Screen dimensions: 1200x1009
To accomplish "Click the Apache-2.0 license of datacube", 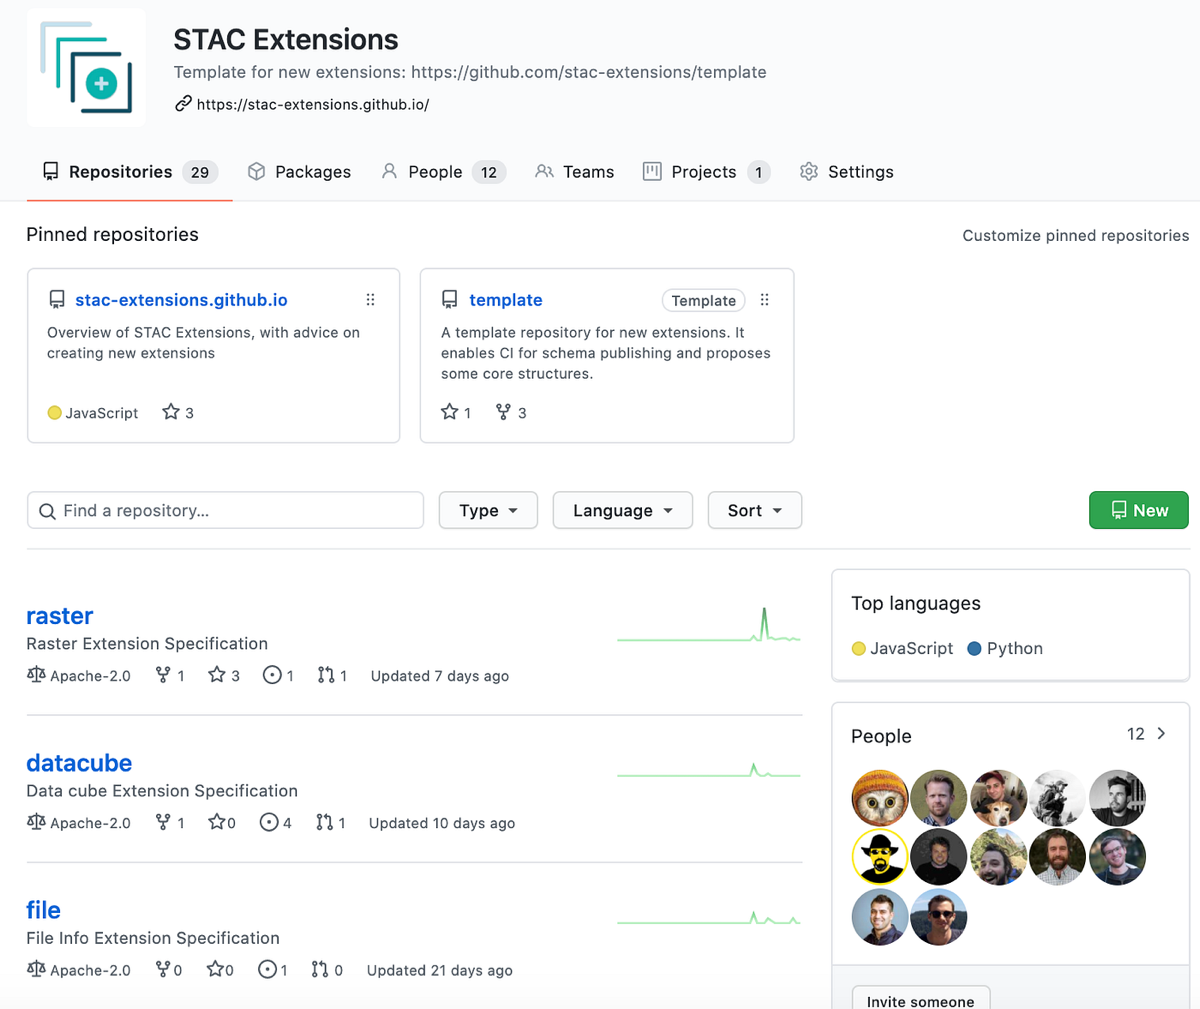I will [x=79, y=822].
